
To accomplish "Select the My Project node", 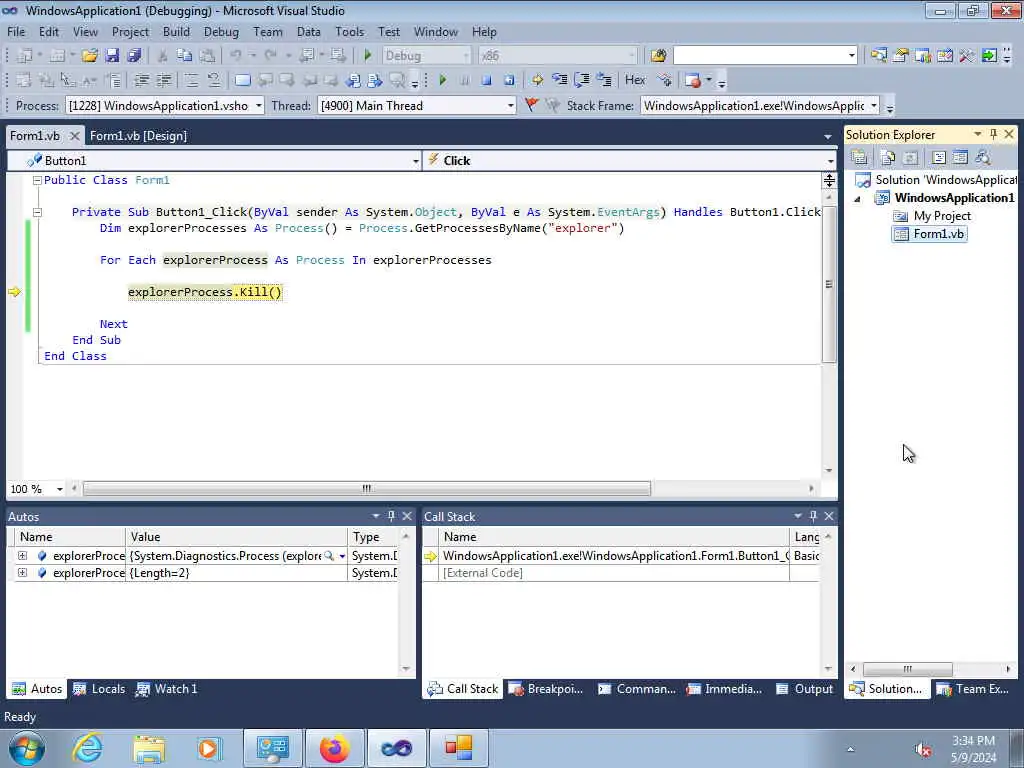I will (x=942, y=216).
